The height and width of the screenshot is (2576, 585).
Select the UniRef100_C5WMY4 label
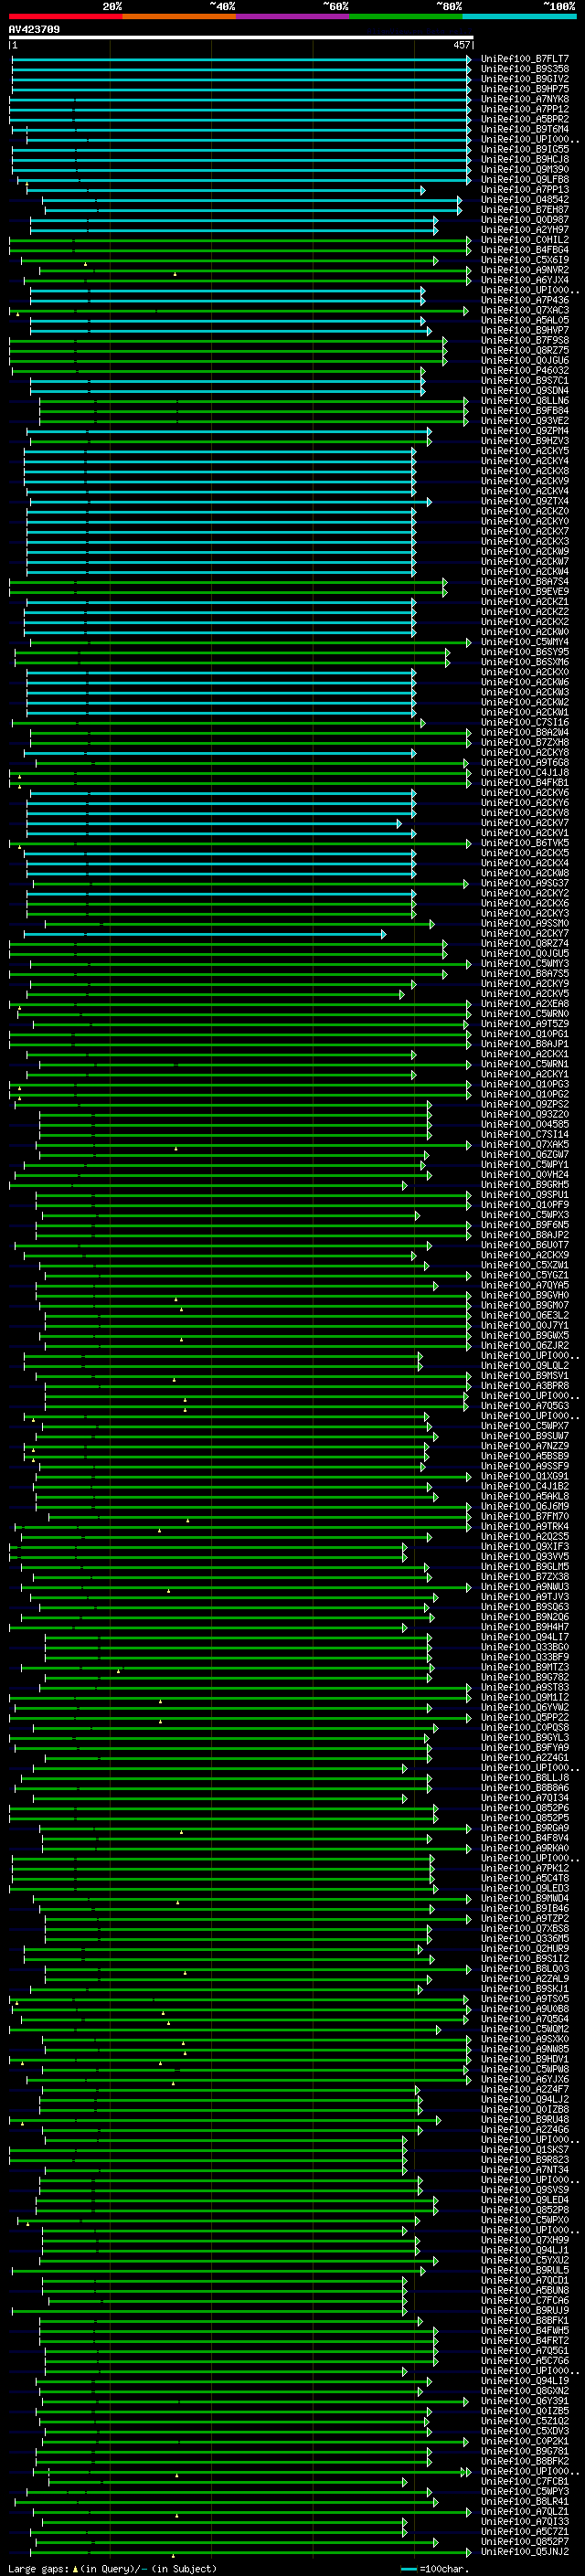tap(524, 642)
